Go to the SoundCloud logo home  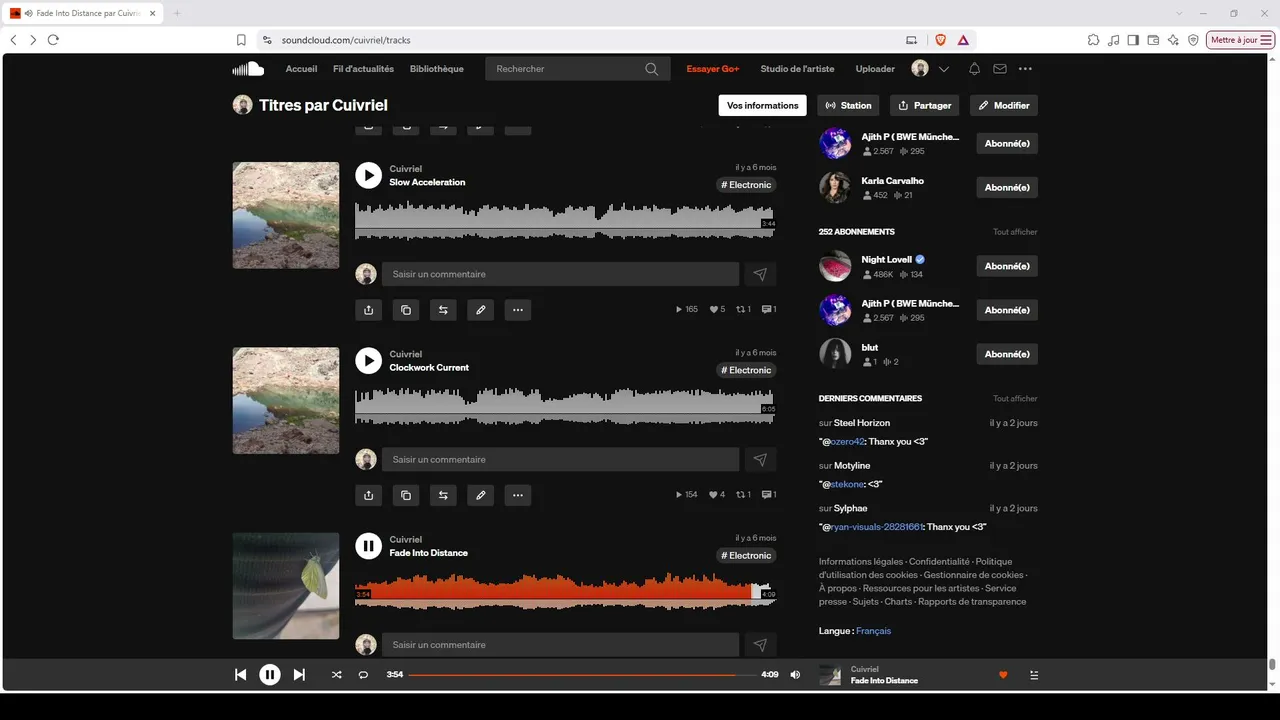click(248, 69)
